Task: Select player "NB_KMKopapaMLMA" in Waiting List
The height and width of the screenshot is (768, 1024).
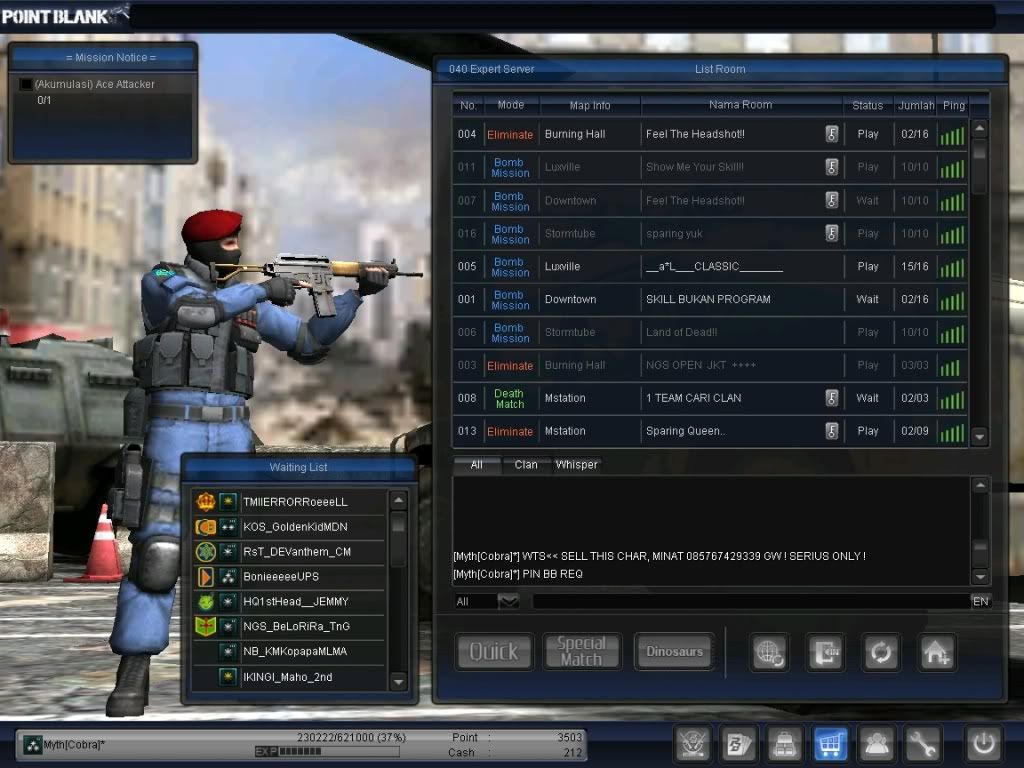Action: [x=289, y=651]
